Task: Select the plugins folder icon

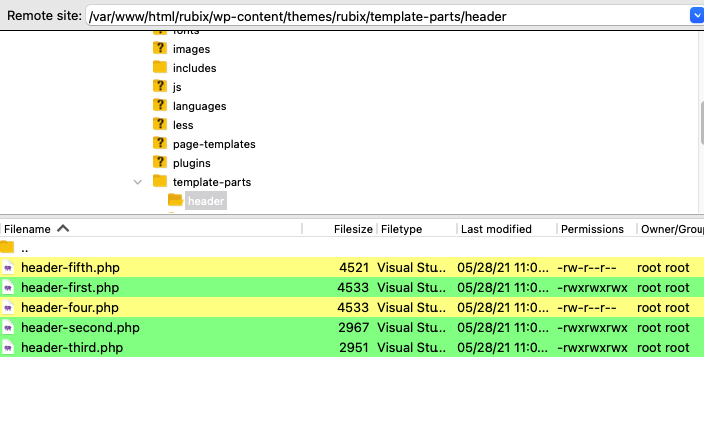Action: (160, 163)
